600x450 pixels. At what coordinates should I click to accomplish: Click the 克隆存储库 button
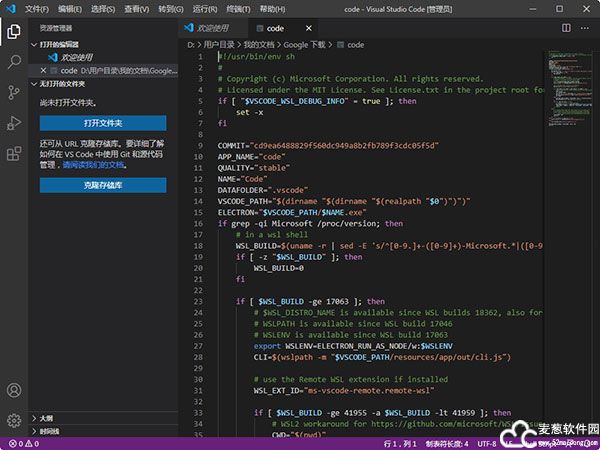(103, 185)
